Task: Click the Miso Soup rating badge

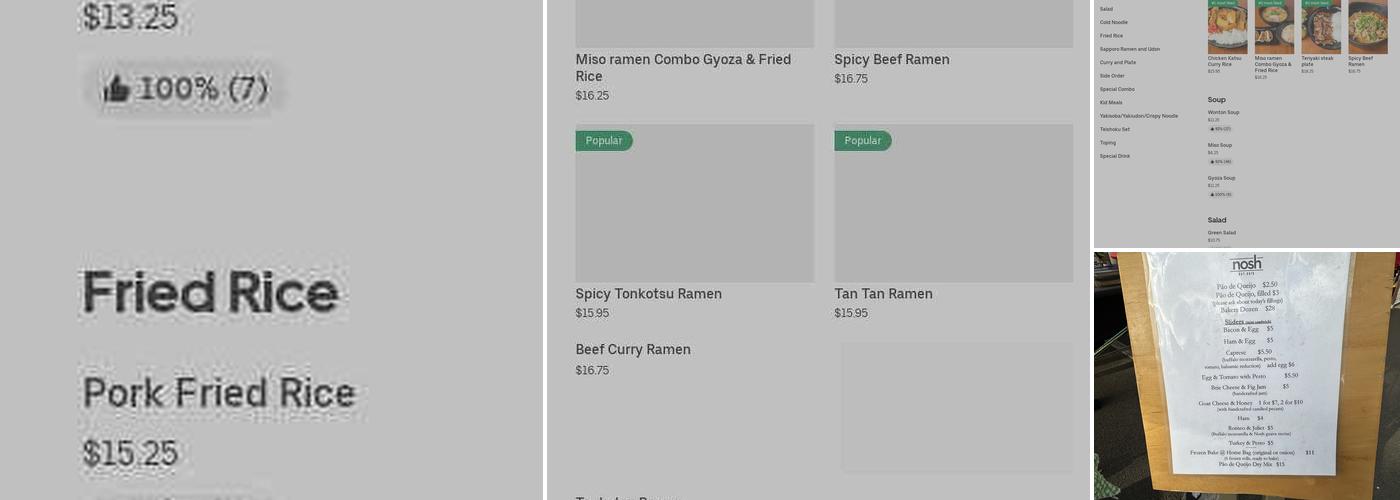Action: click(1220, 162)
